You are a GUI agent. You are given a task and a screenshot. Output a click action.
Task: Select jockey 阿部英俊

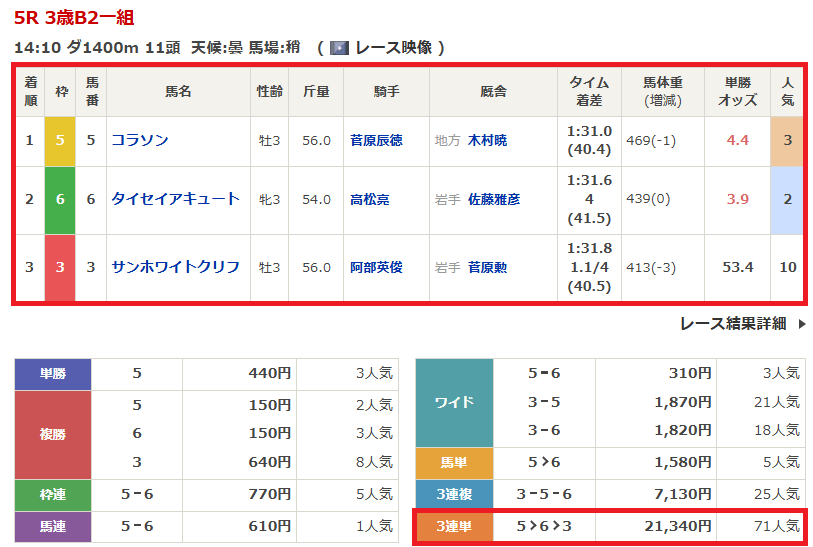point(376,268)
